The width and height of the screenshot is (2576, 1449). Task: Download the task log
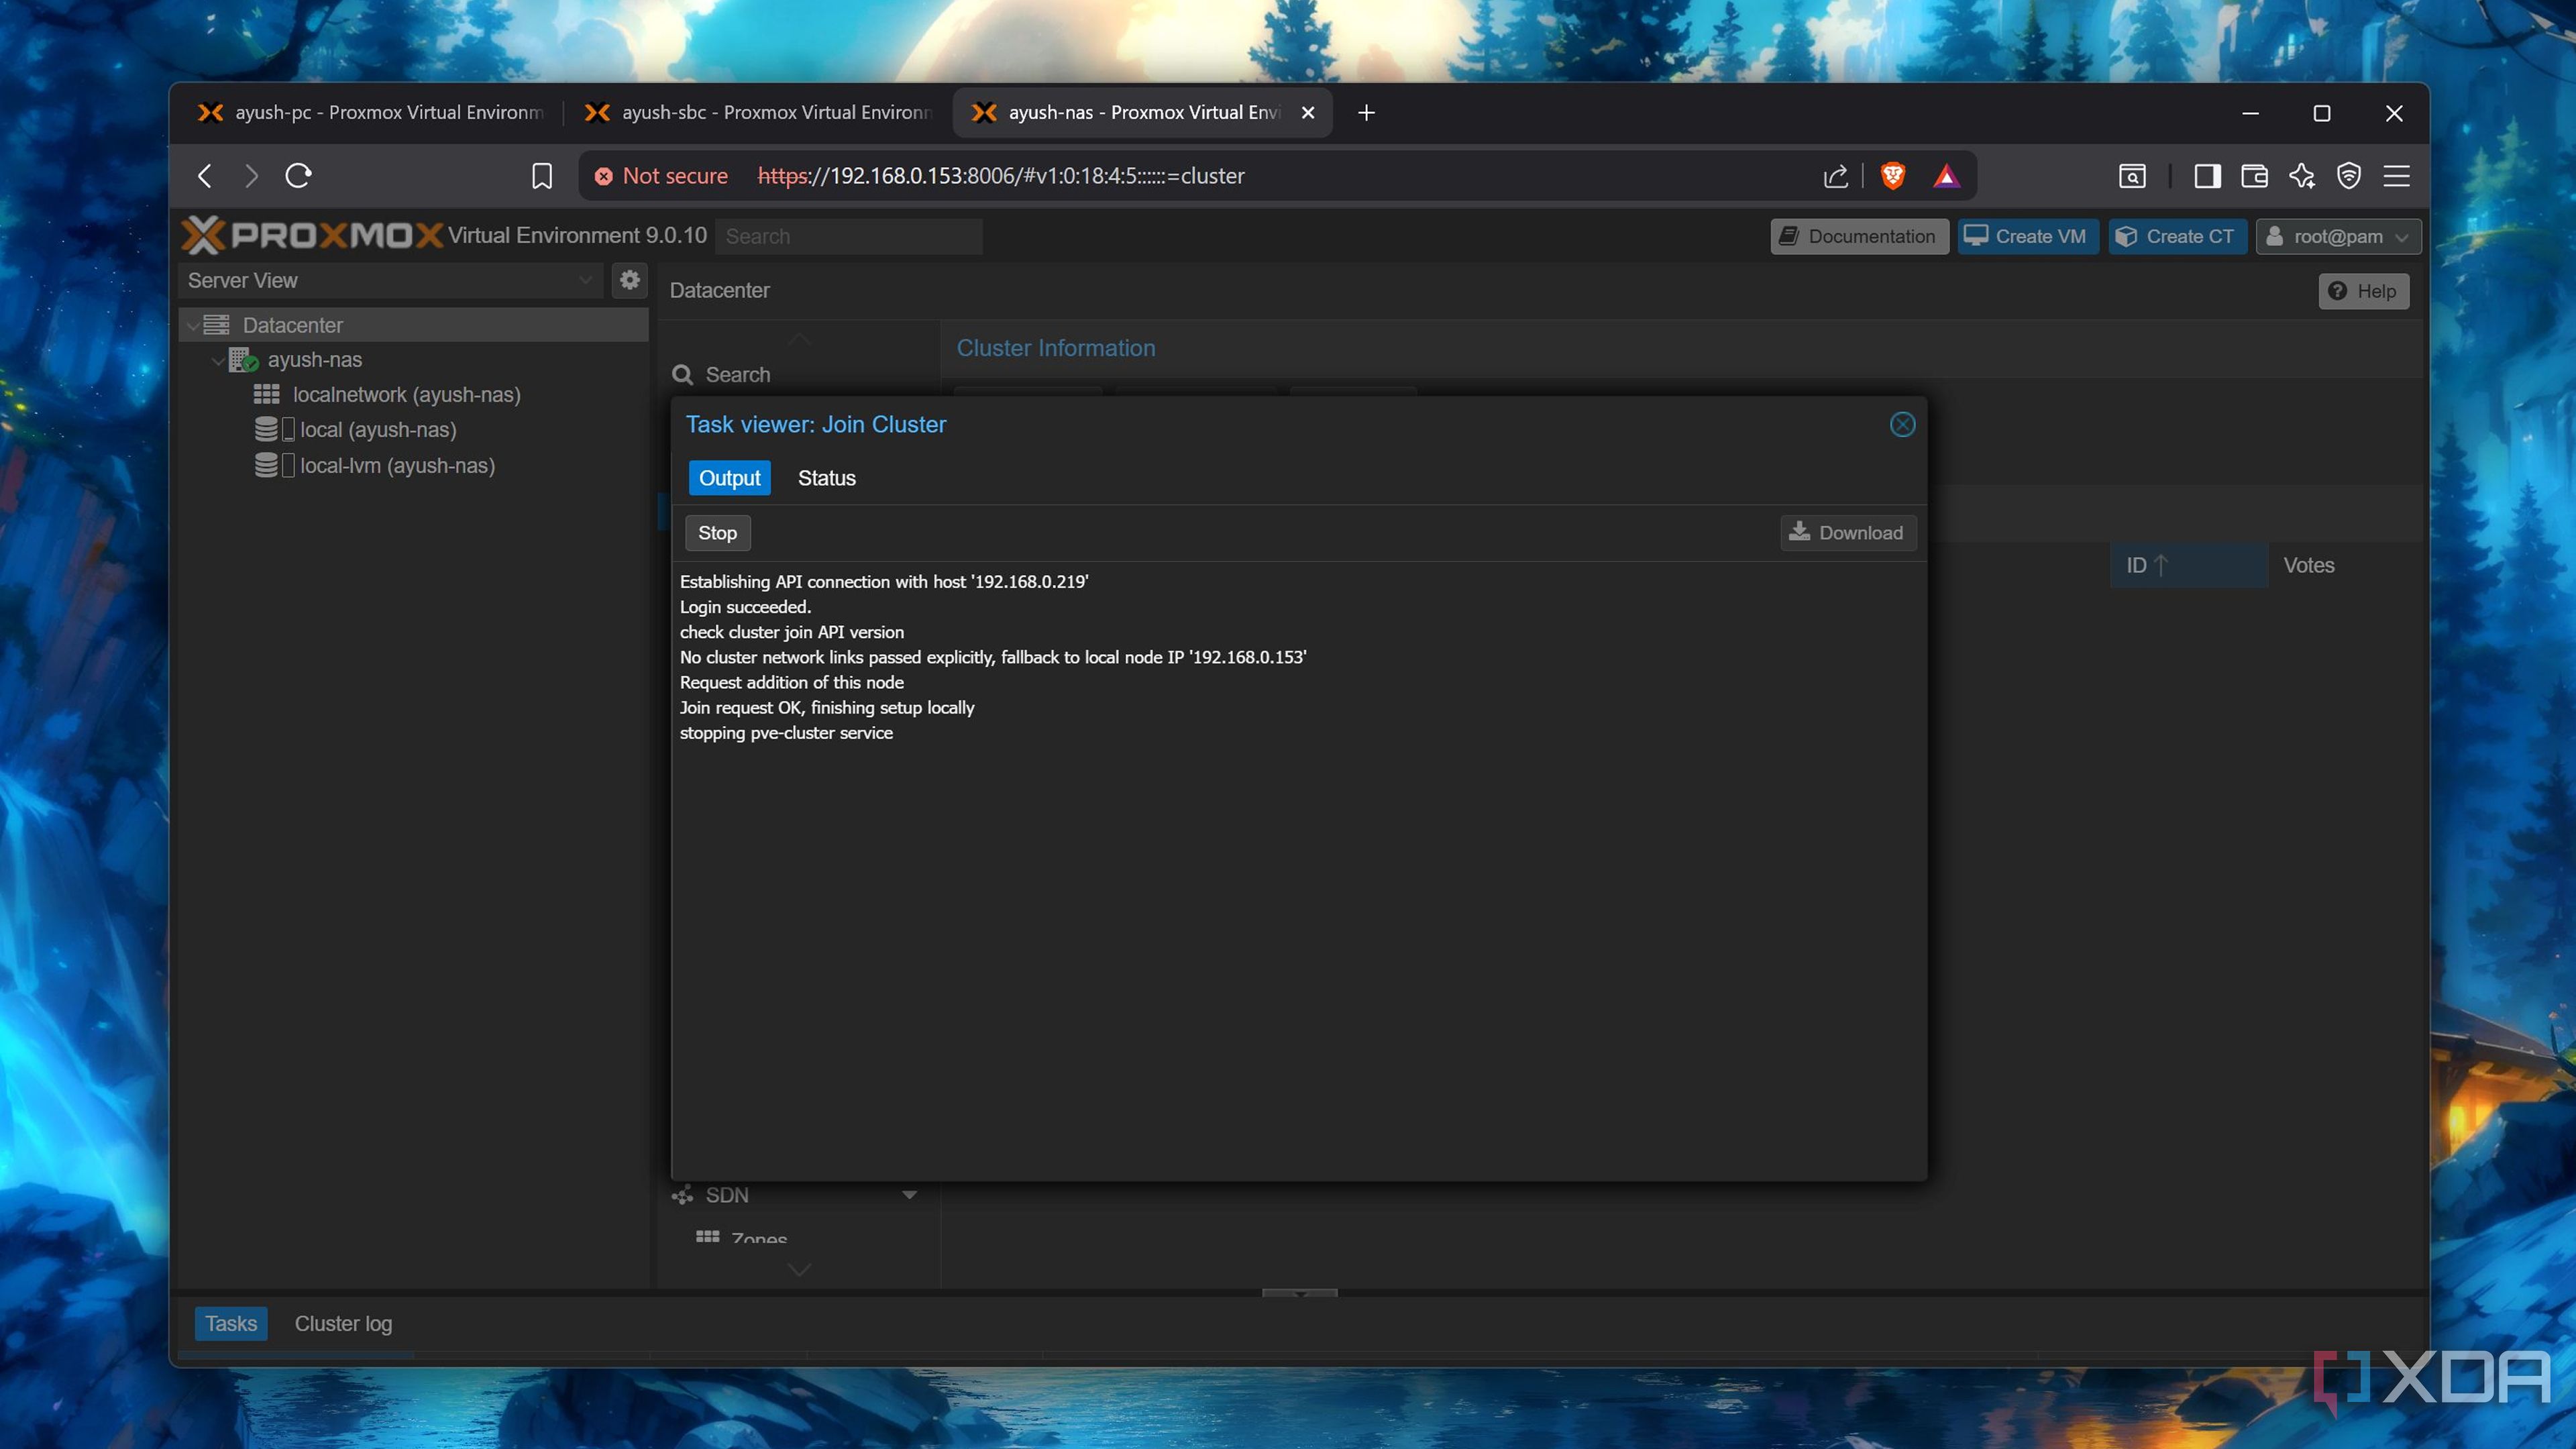click(1847, 533)
